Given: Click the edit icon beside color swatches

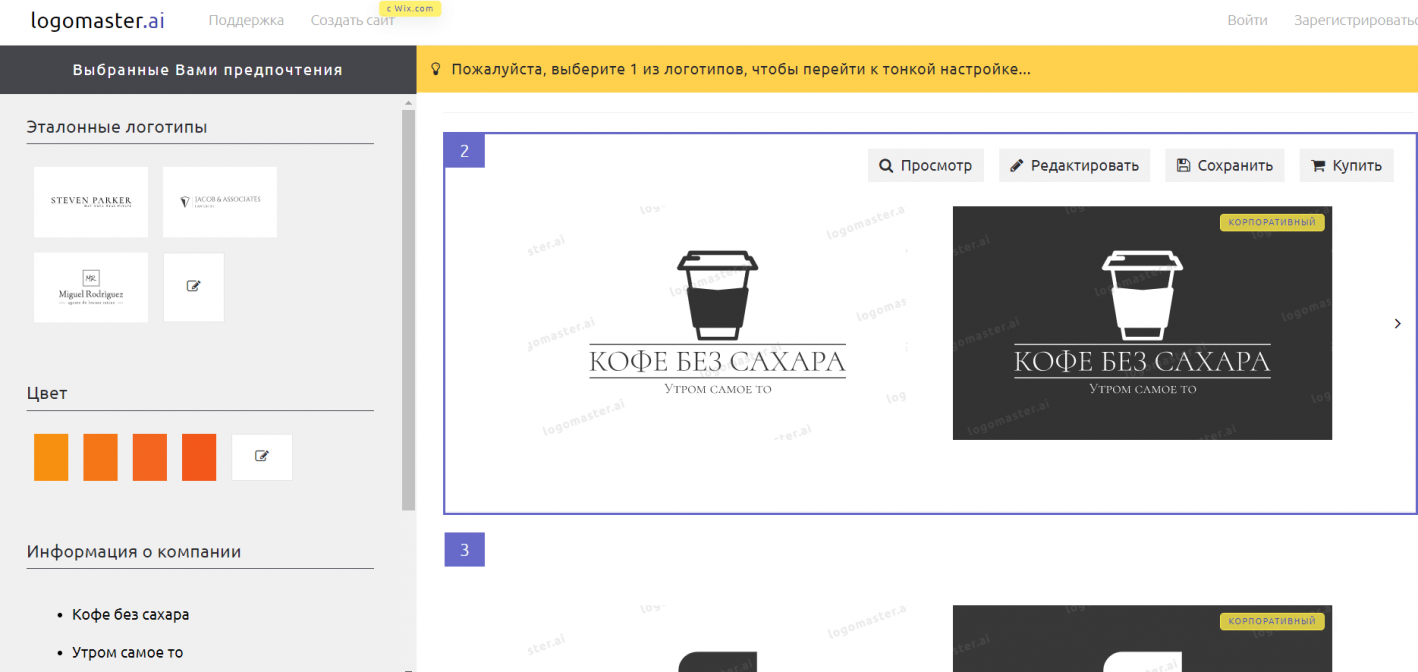Looking at the screenshot, I should point(262,457).
